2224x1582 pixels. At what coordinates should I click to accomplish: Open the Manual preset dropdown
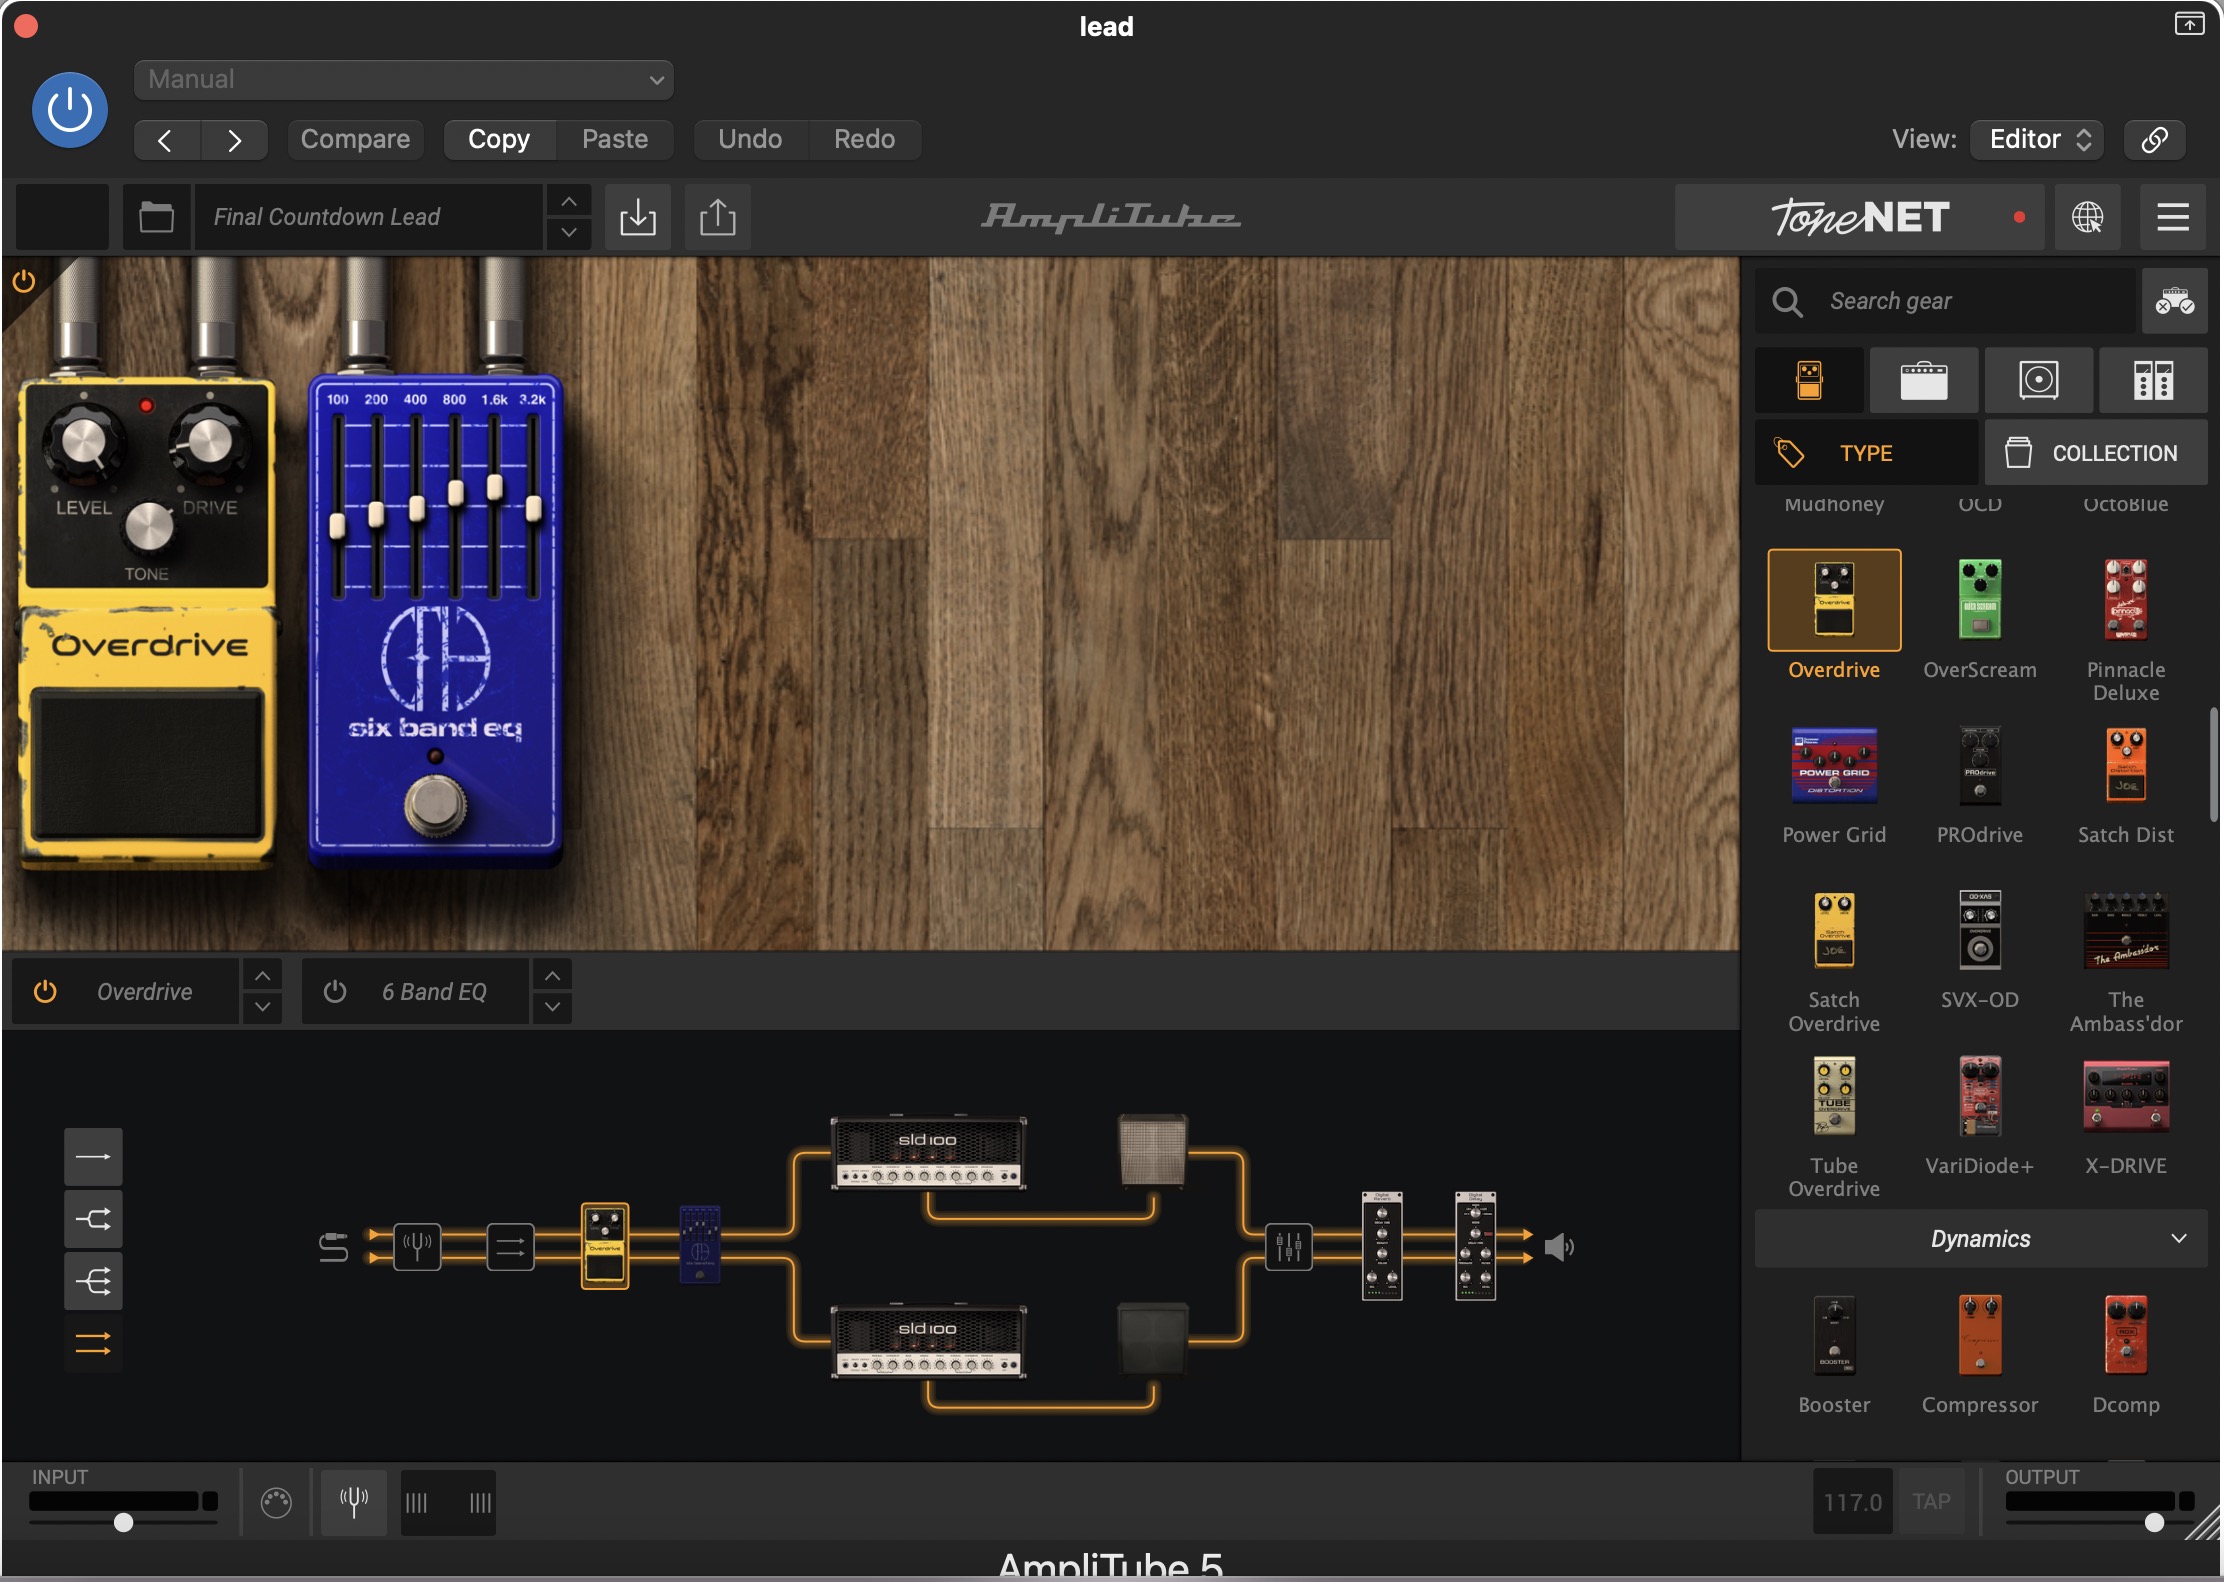[x=404, y=80]
